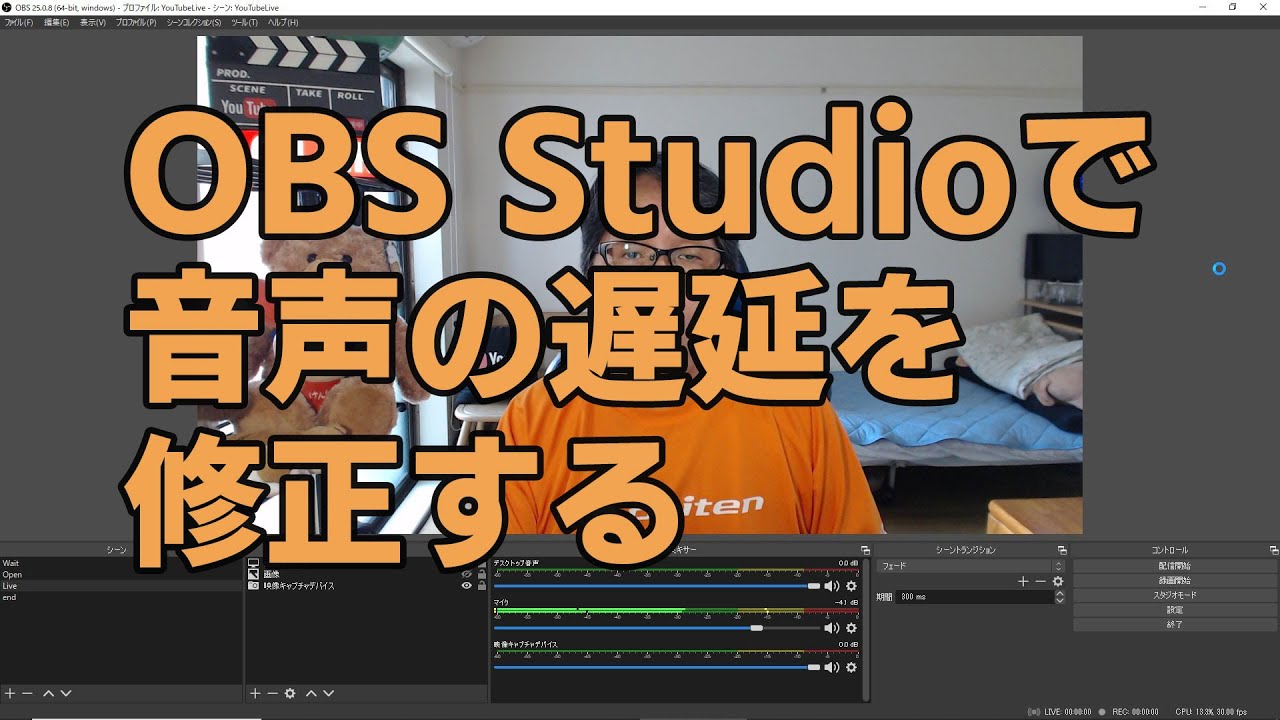Select the end scene

pos(121,597)
